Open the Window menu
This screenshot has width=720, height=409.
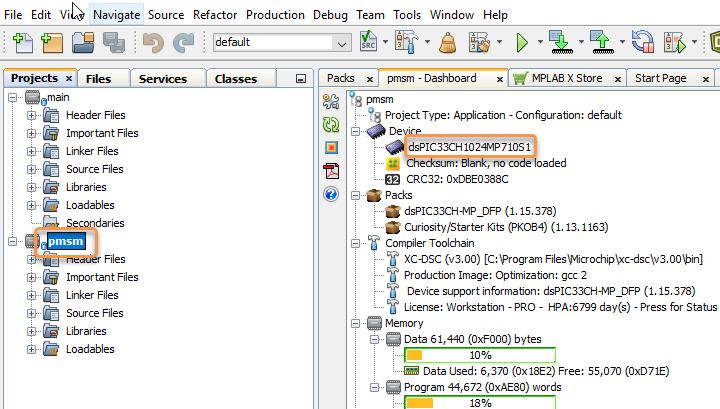click(x=452, y=15)
